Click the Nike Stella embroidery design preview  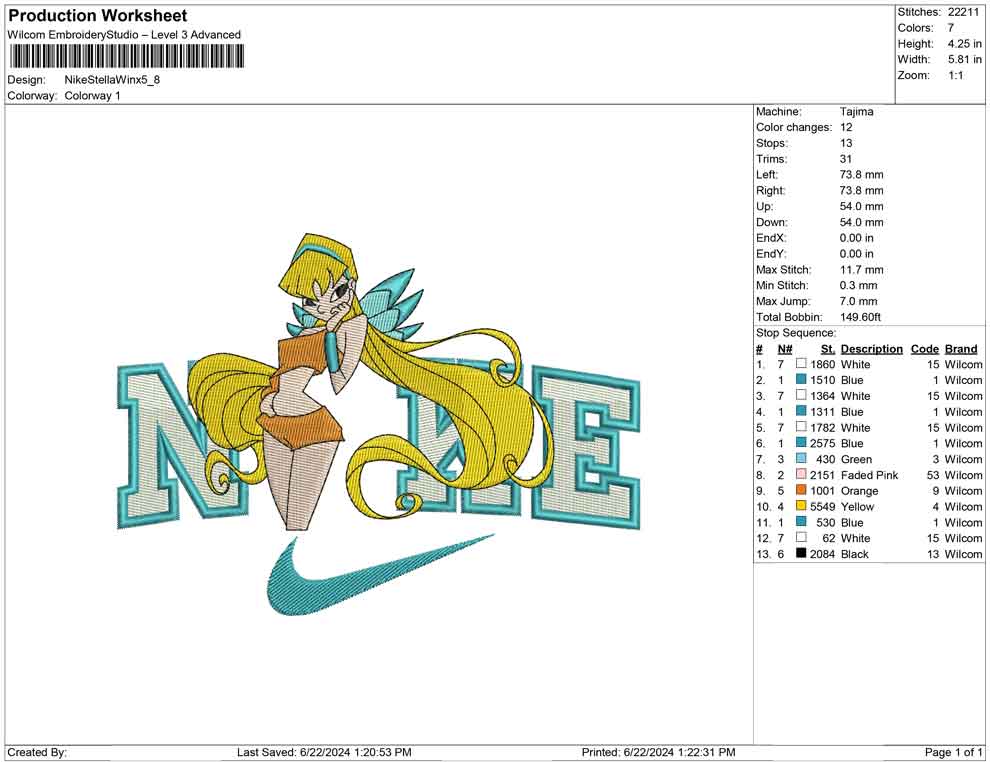(x=379, y=424)
